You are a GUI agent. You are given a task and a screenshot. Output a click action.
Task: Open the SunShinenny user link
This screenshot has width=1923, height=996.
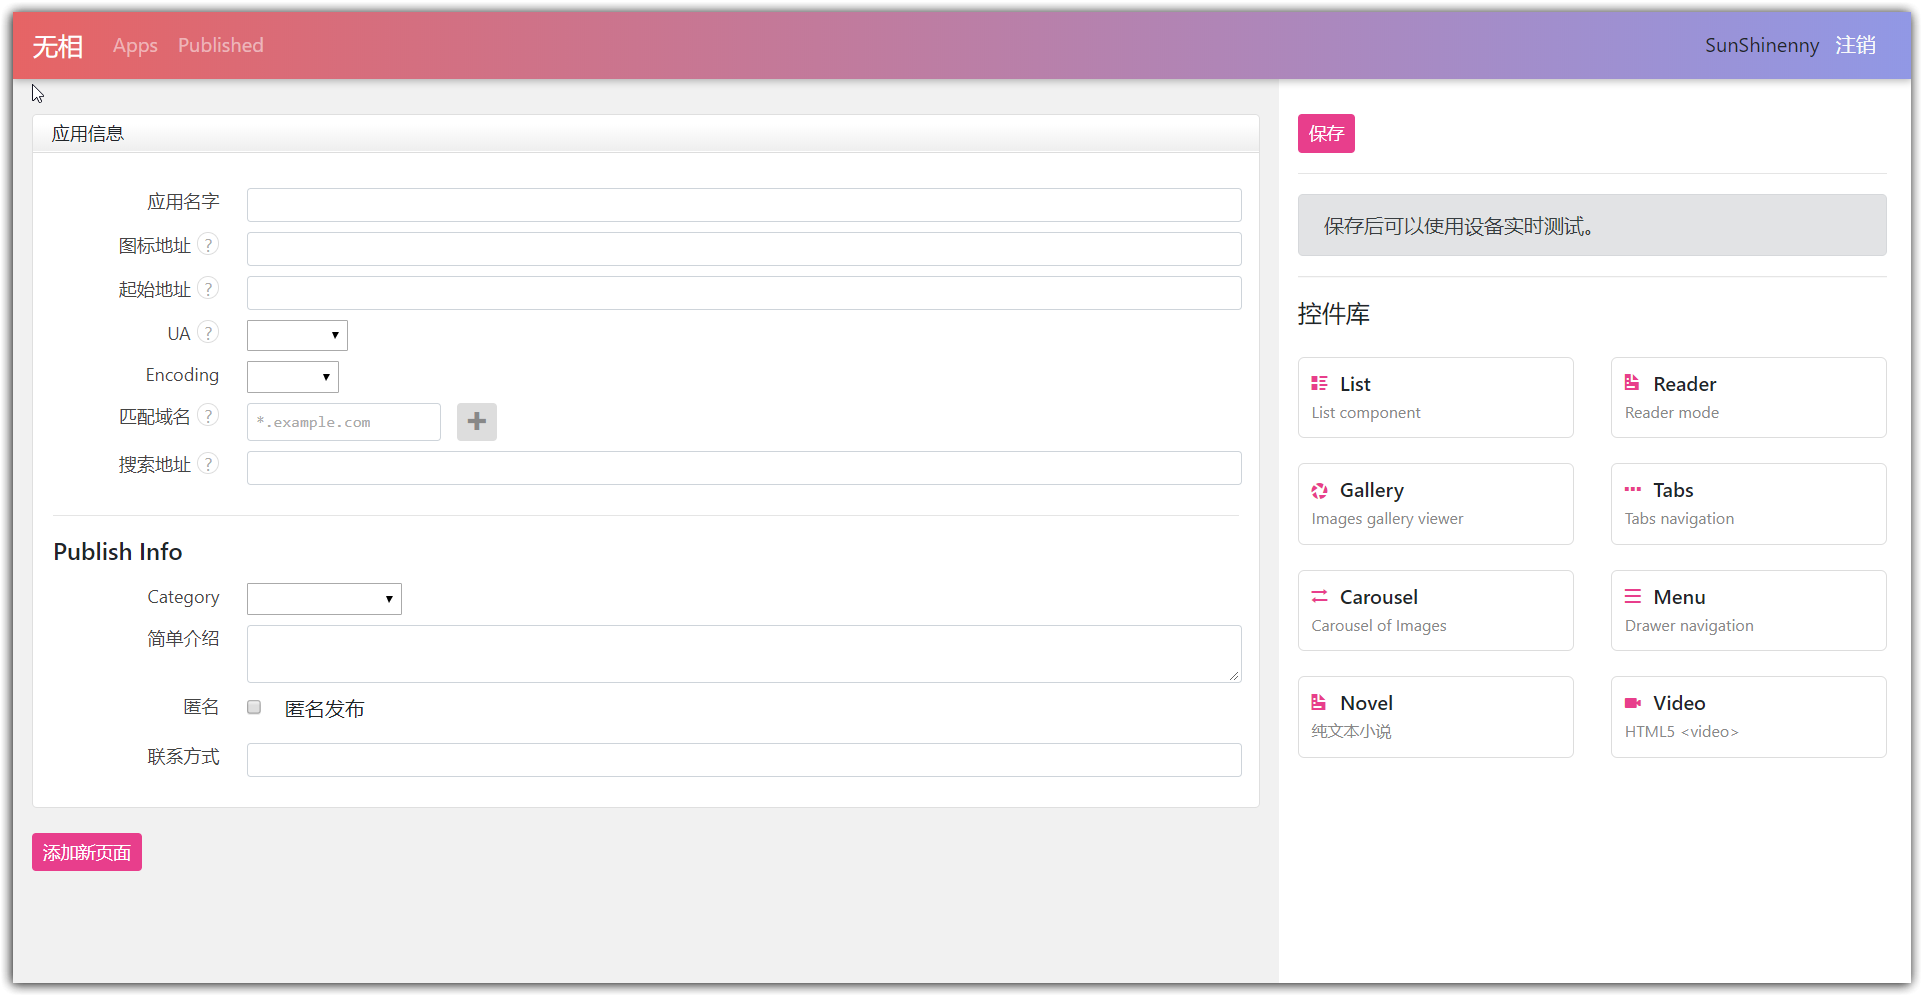click(1761, 45)
